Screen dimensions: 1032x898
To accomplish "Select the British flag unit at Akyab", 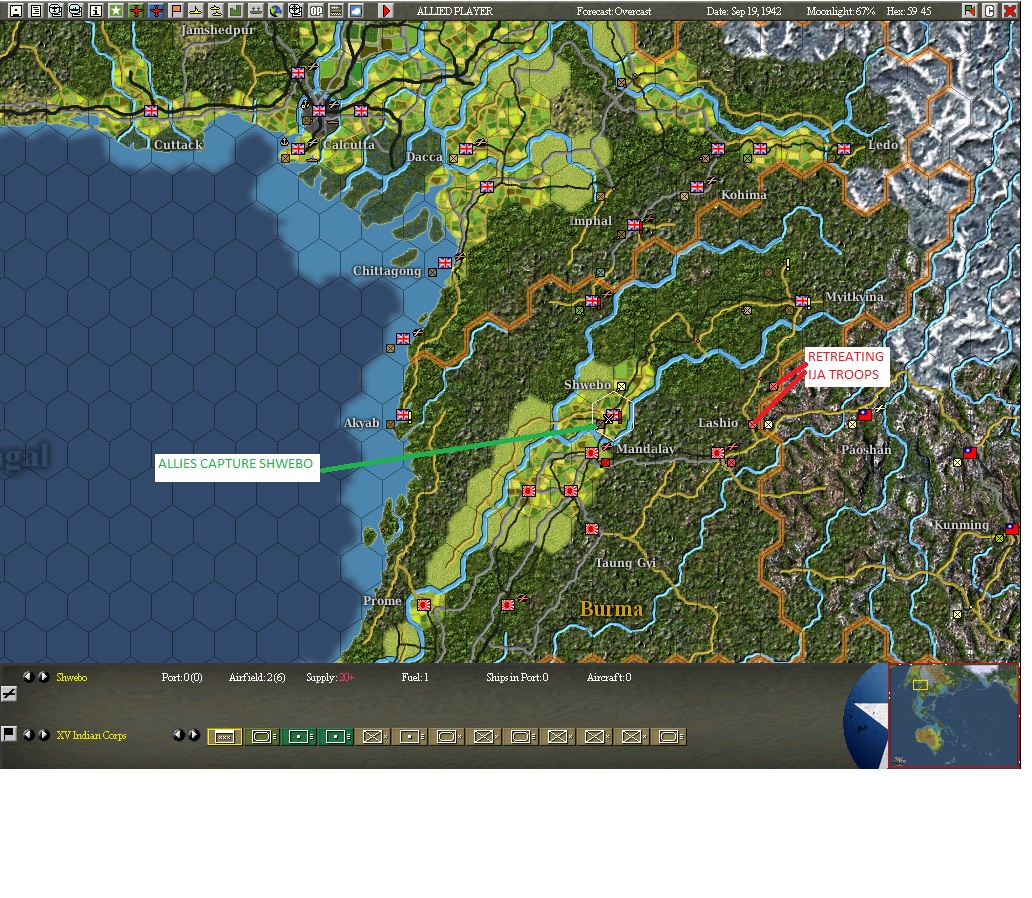I will 403,415.
